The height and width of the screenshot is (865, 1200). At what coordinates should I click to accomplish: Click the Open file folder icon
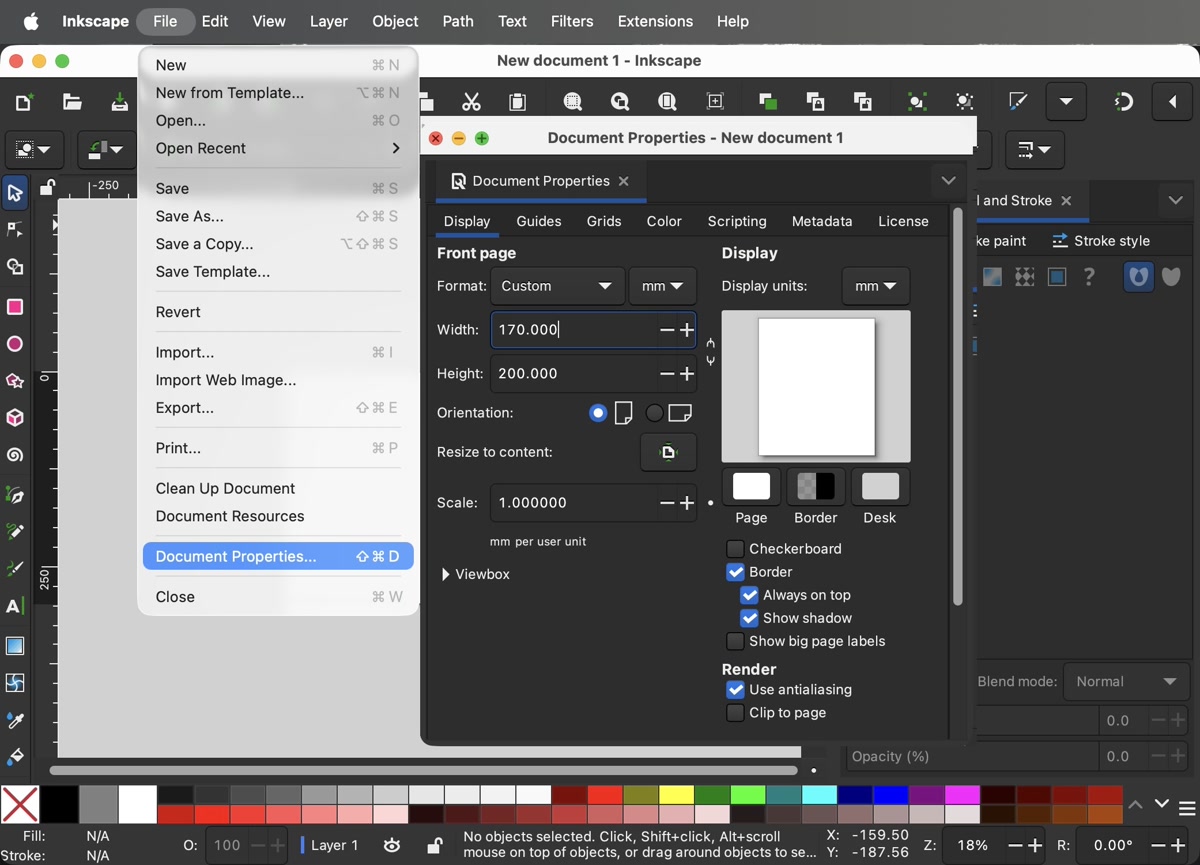pyautogui.click(x=72, y=101)
